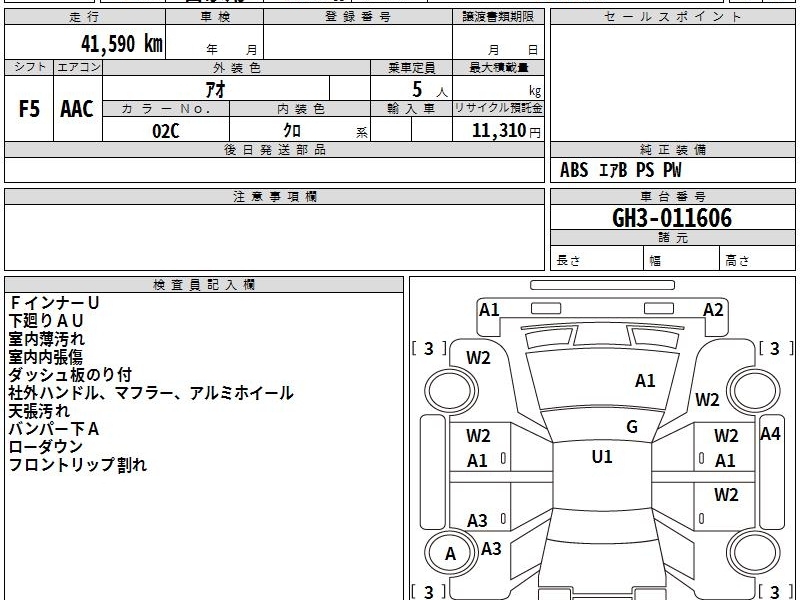Select the A4 mark on the car diagram

coord(770,434)
